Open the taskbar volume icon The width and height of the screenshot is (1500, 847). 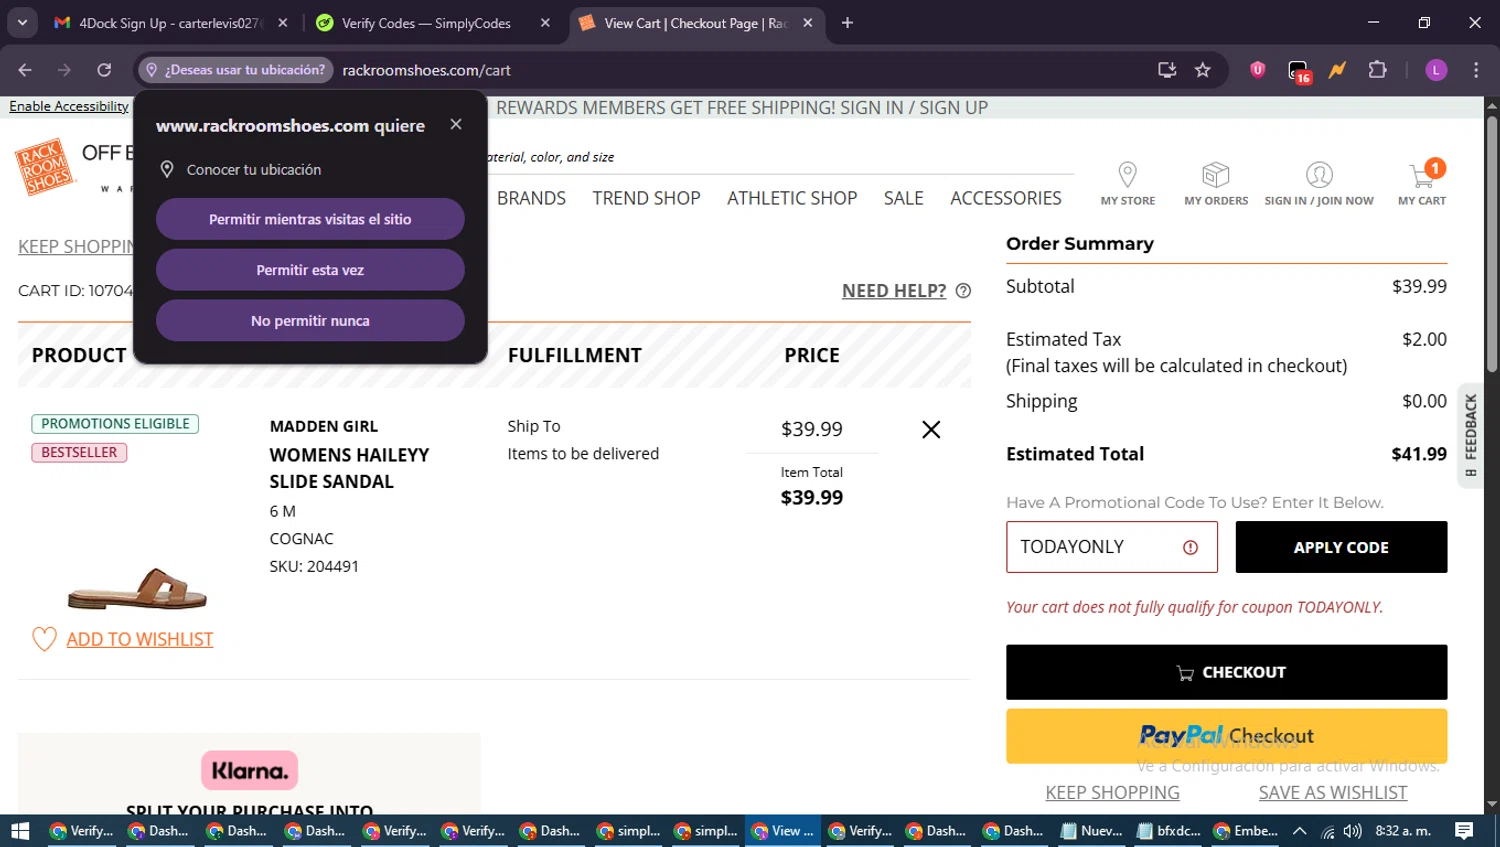coord(1352,831)
